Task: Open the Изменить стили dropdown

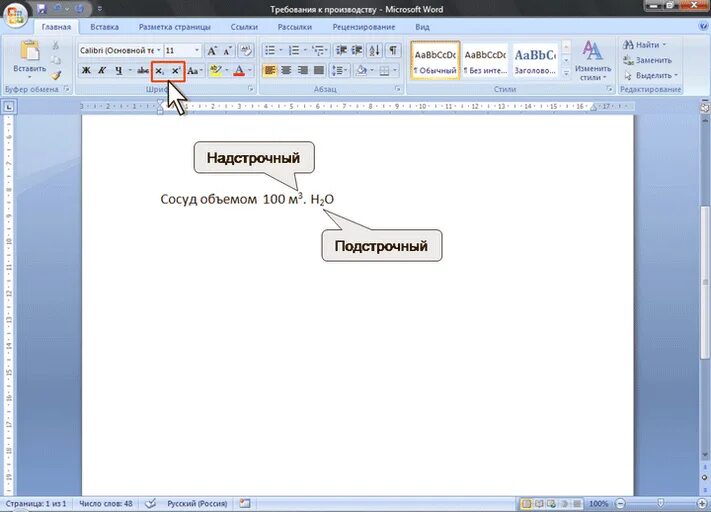Action: point(593,61)
